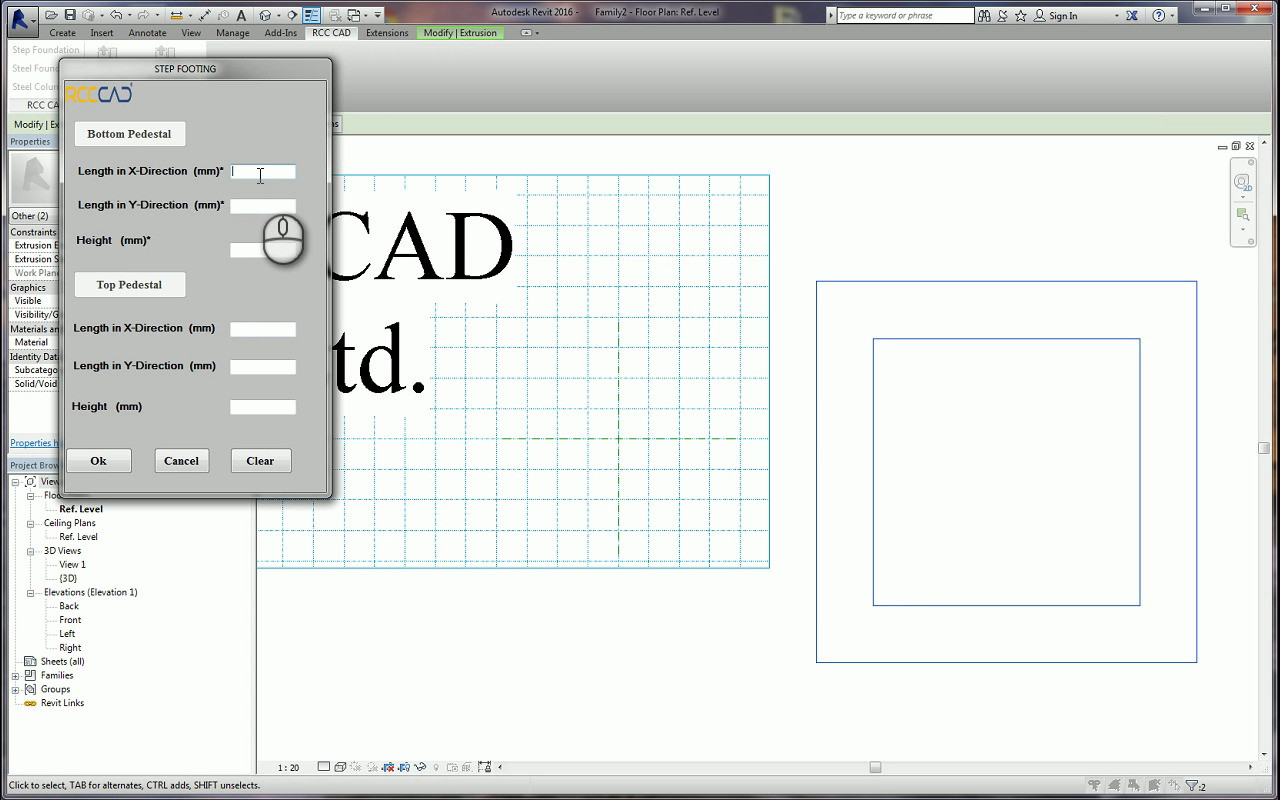Image resolution: width=1280 pixels, height=800 pixels.
Task: Click the Visual Style icon in view bar
Action: (340, 767)
